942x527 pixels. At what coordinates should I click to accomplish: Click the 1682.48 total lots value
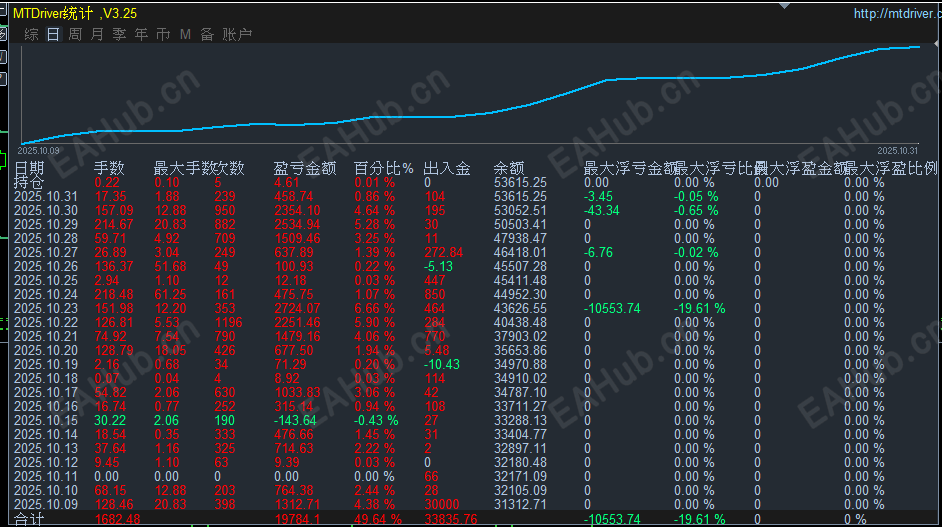pyautogui.click(x=117, y=519)
